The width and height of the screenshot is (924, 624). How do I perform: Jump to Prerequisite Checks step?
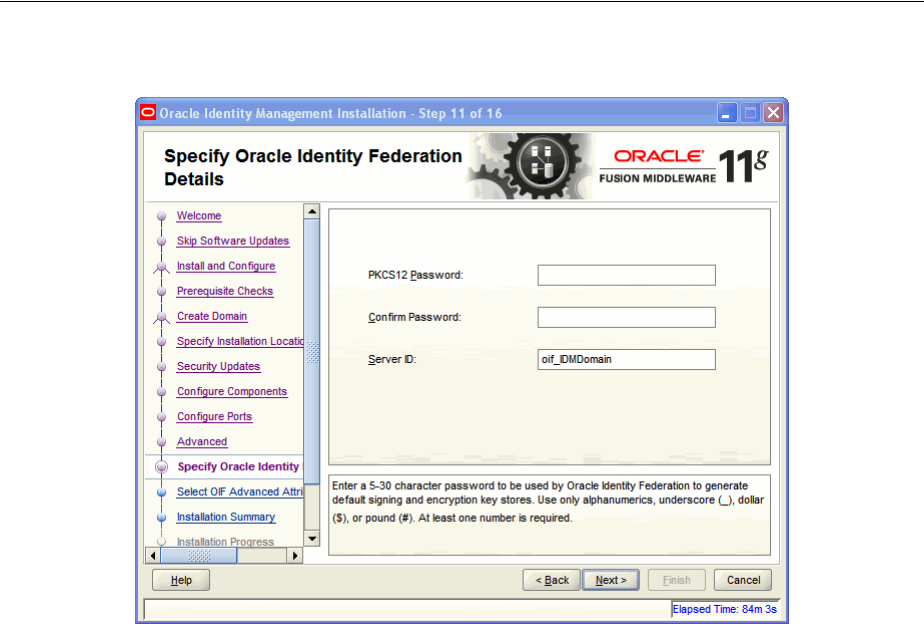[225, 291]
